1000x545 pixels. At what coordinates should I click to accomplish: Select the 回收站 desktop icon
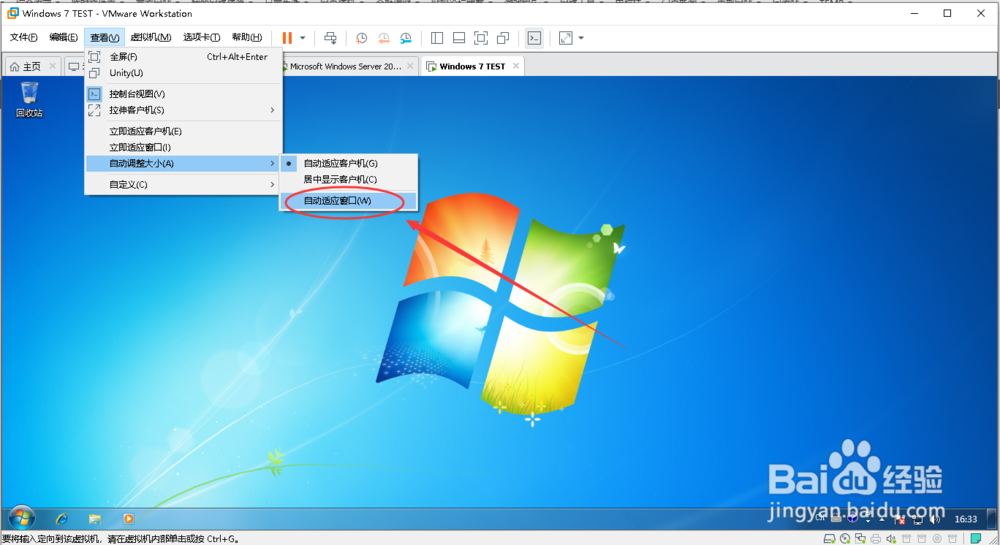tap(29, 99)
